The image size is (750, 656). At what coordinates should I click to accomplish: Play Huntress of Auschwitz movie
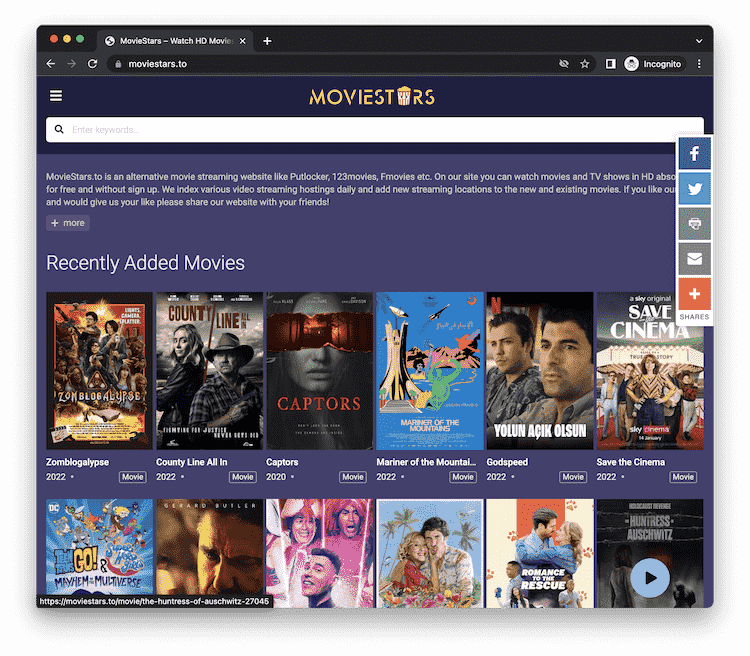[x=650, y=578]
